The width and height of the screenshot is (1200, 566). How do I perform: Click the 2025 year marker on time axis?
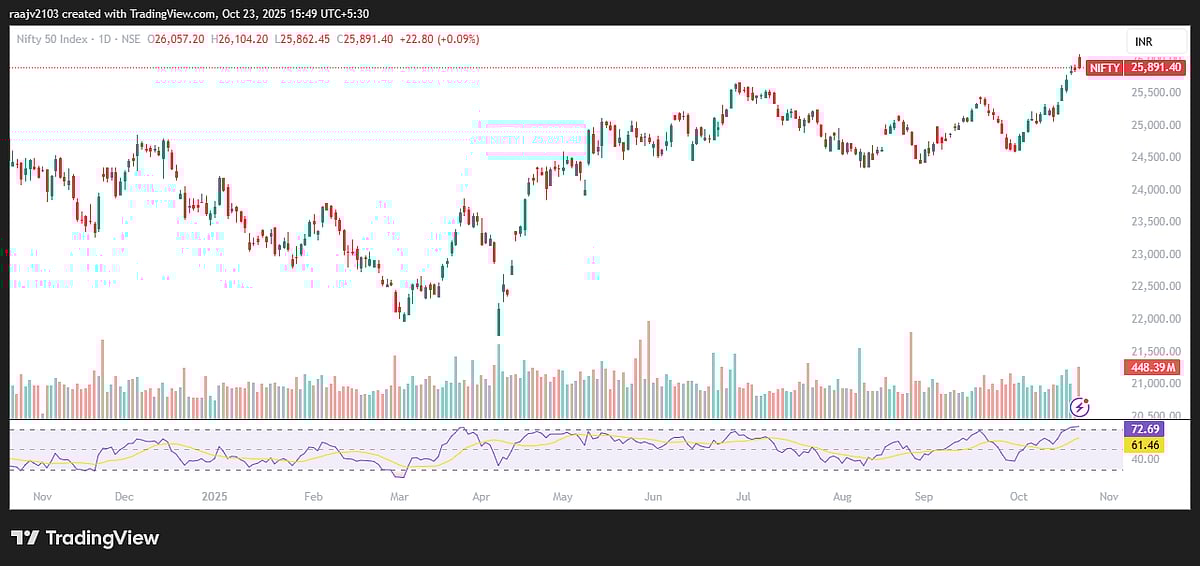(x=215, y=496)
